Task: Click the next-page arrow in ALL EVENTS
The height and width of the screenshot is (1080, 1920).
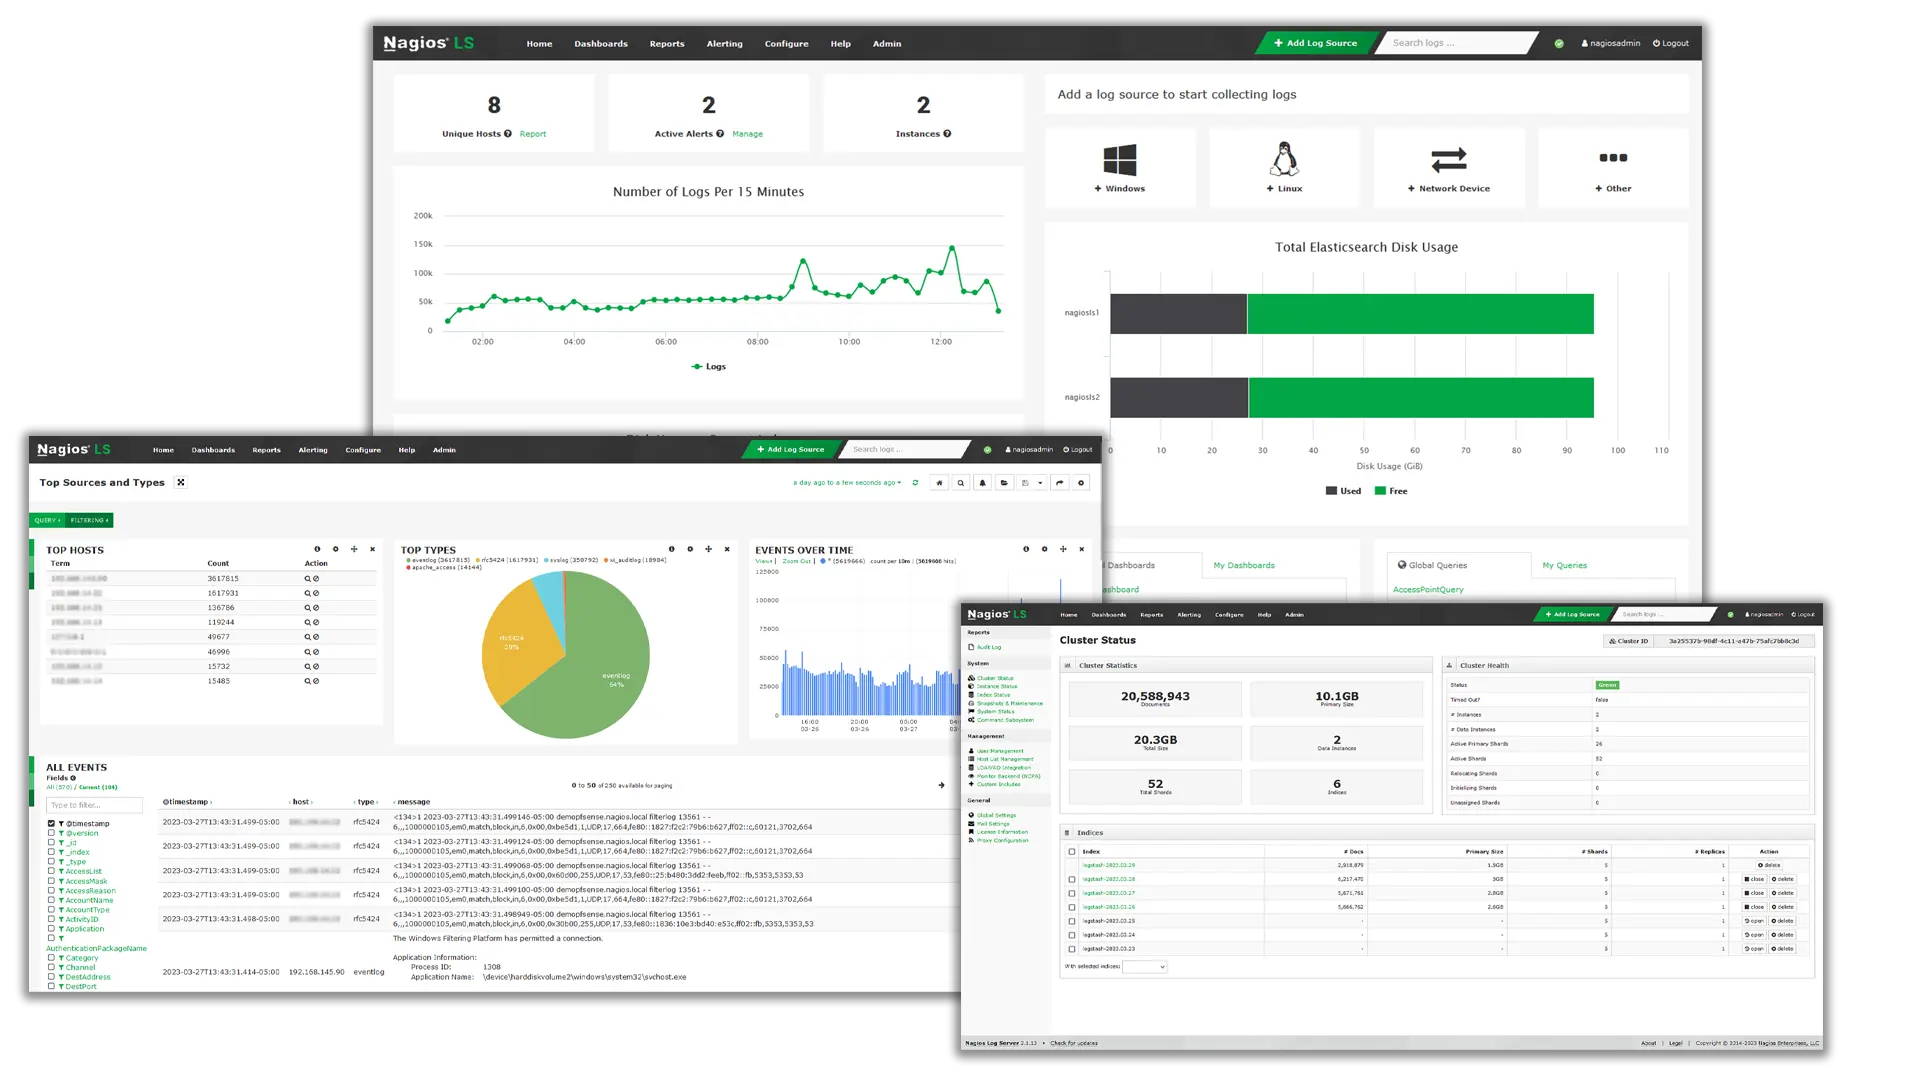Action: point(941,785)
